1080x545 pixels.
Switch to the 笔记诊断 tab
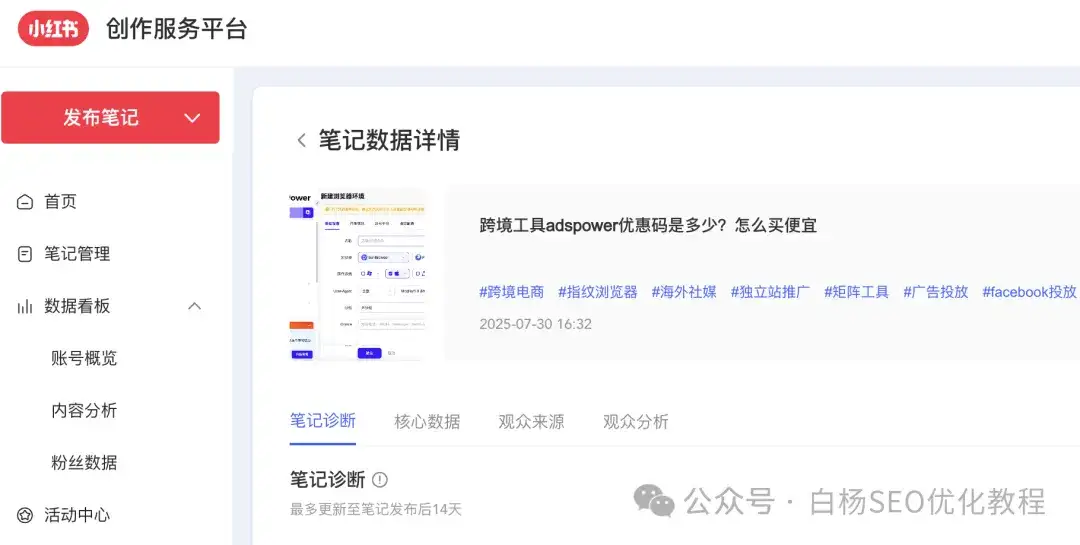pos(323,421)
